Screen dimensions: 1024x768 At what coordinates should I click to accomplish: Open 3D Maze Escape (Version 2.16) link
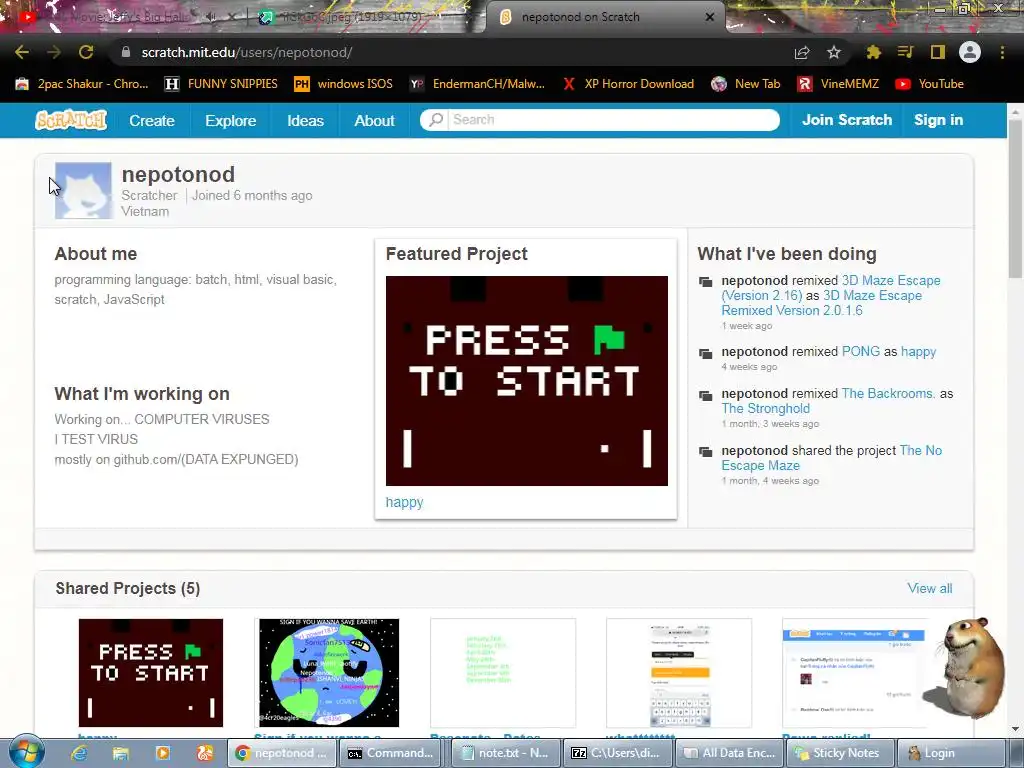[831, 288]
